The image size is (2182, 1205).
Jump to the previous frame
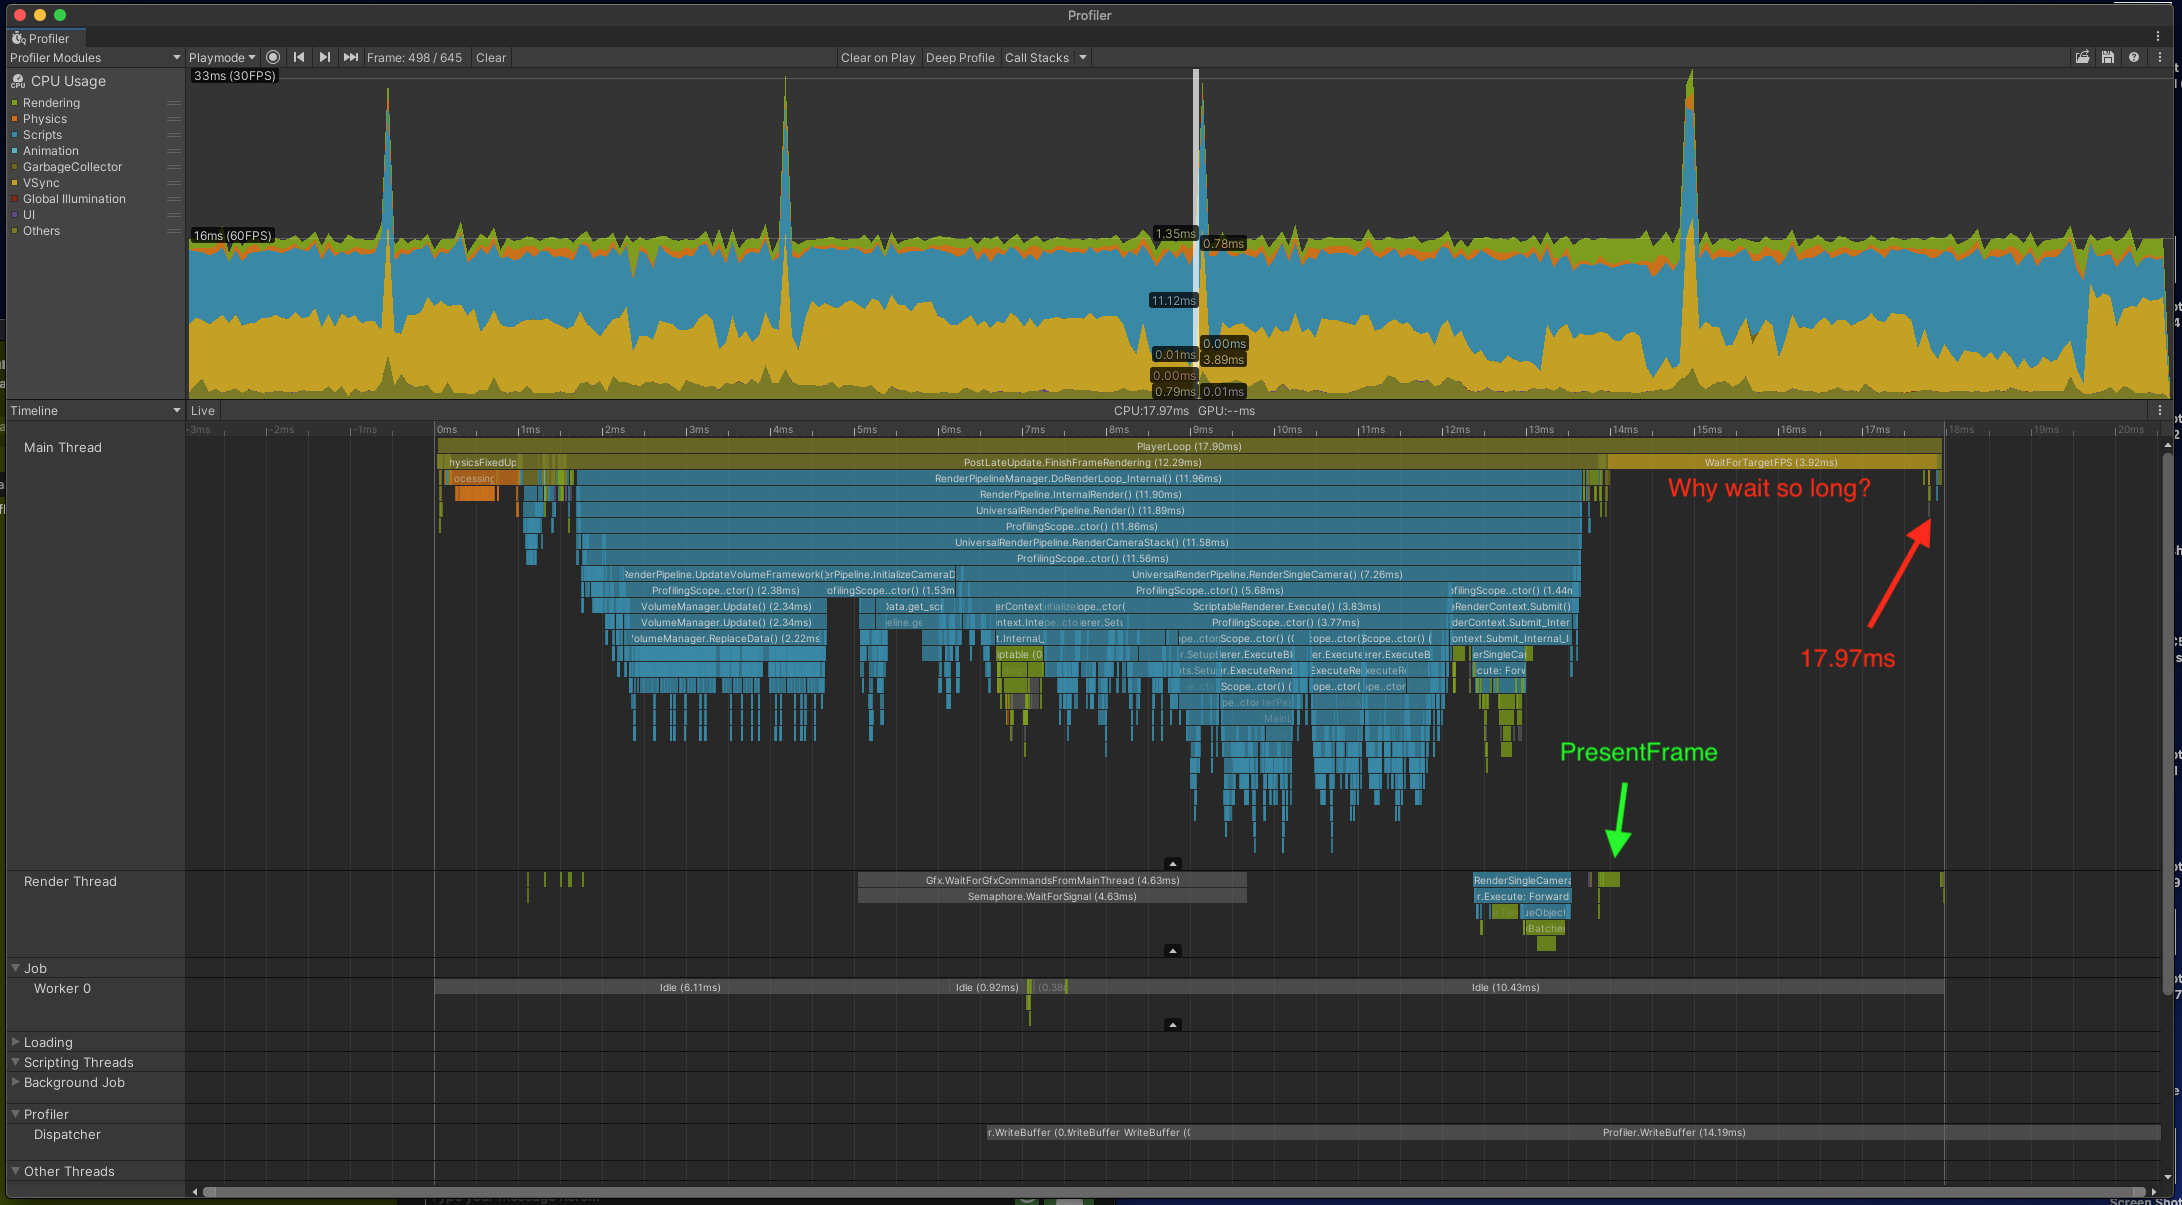299,57
